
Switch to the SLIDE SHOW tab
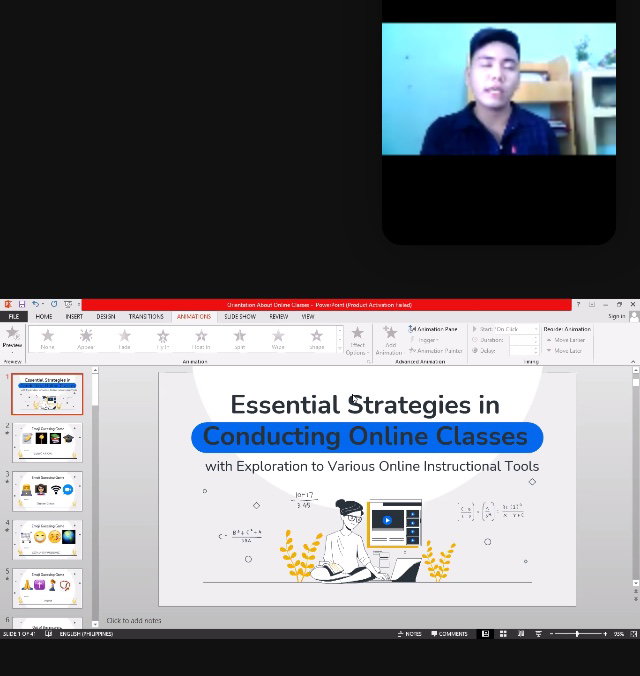point(240,316)
